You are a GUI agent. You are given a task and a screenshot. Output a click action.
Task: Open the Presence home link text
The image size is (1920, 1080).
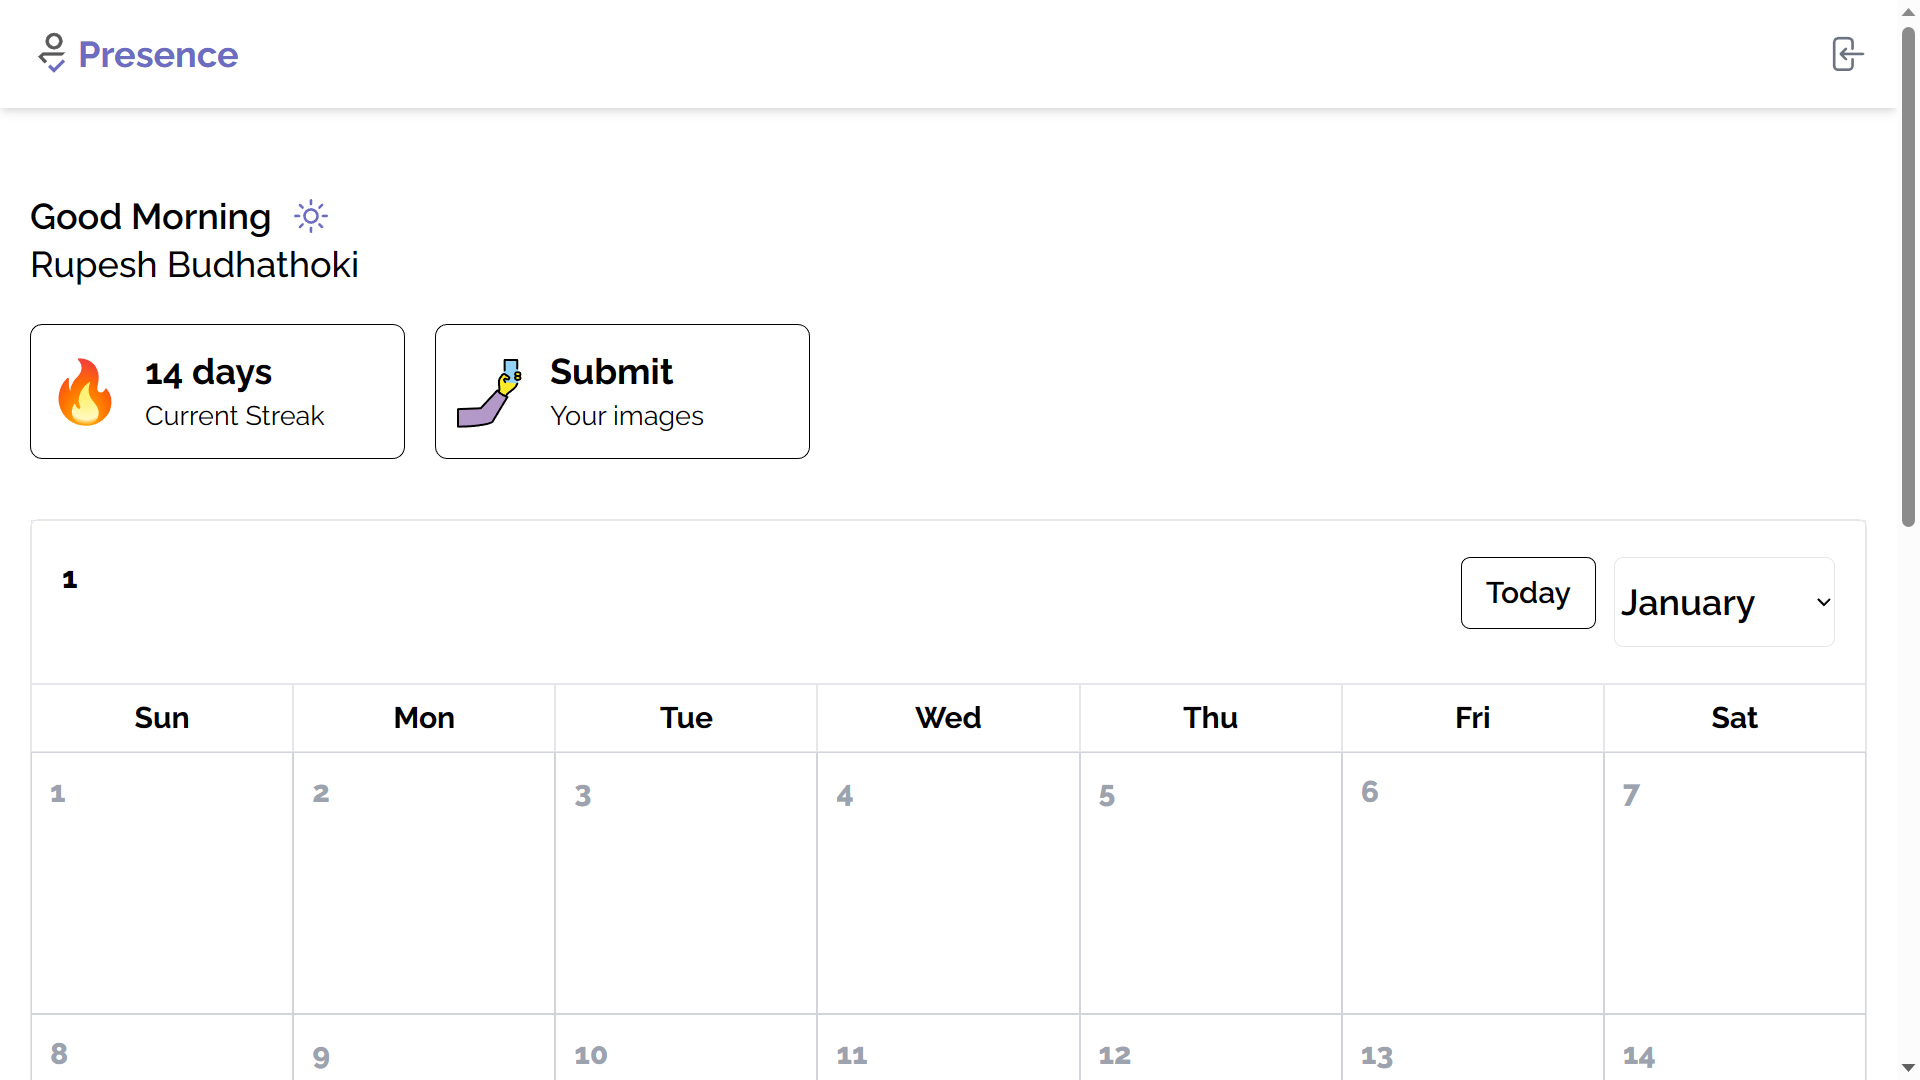point(158,54)
